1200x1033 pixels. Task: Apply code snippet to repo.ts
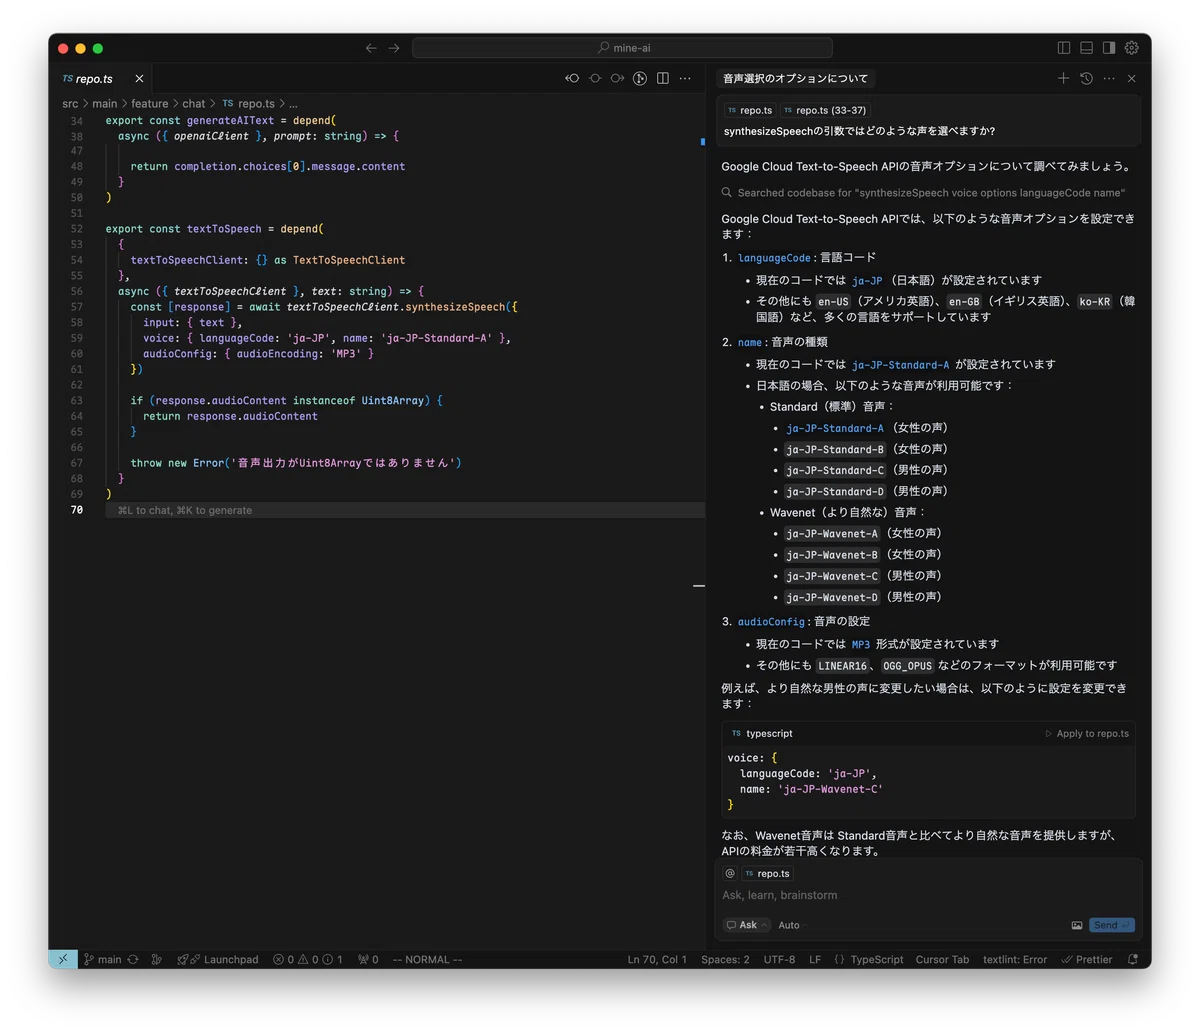[x=1087, y=733]
